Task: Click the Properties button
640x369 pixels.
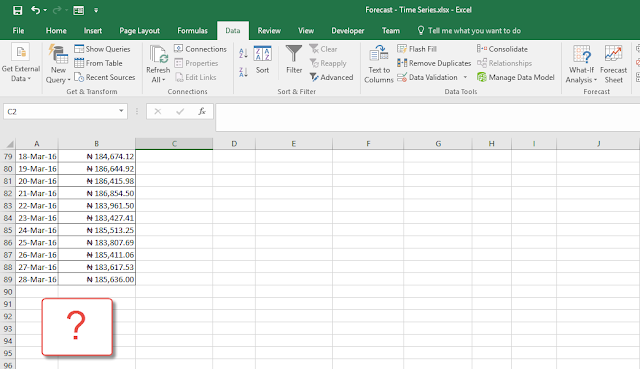Action: [196, 63]
